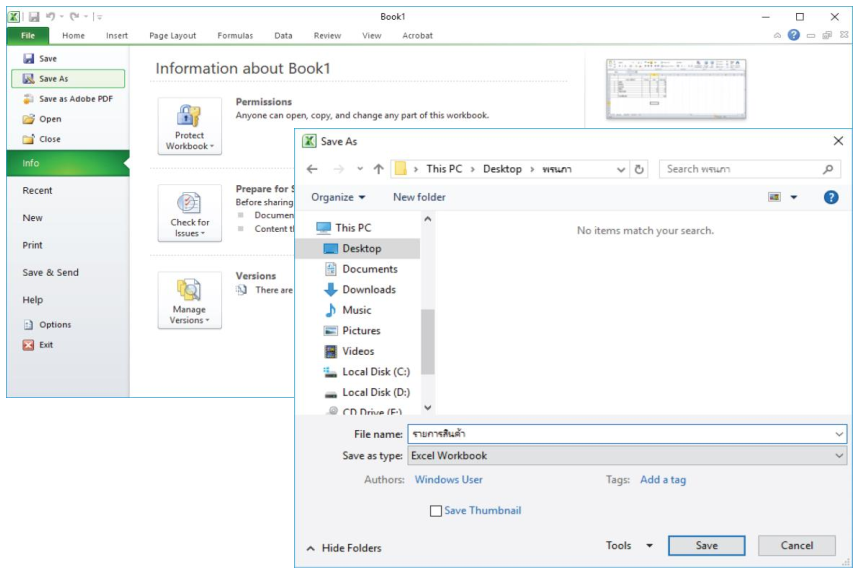Collapse the dialog with Hide Folders
864x575 pixels.
coord(344,548)
